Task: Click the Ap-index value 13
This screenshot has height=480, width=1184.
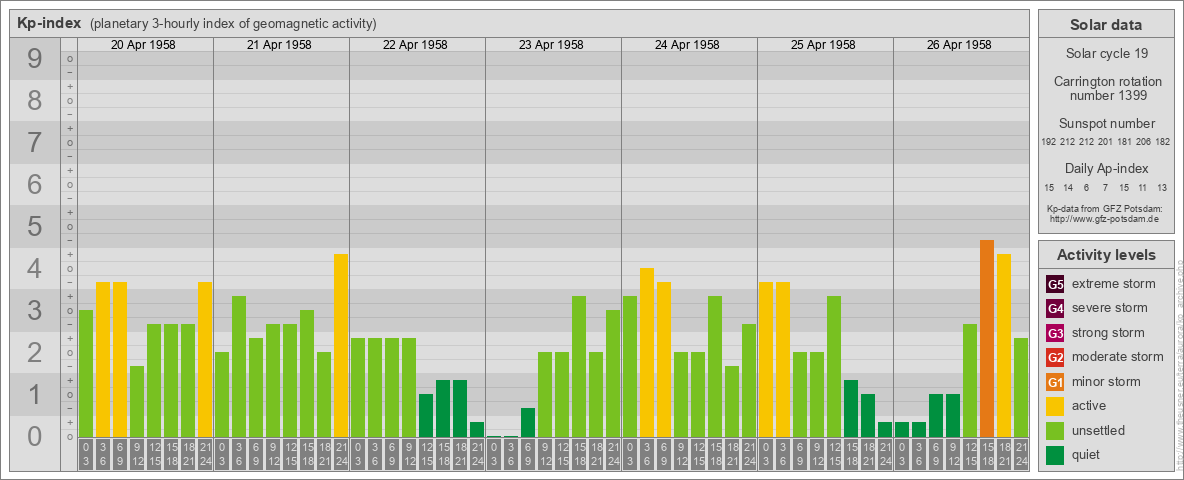Action: coord(1162,187)
